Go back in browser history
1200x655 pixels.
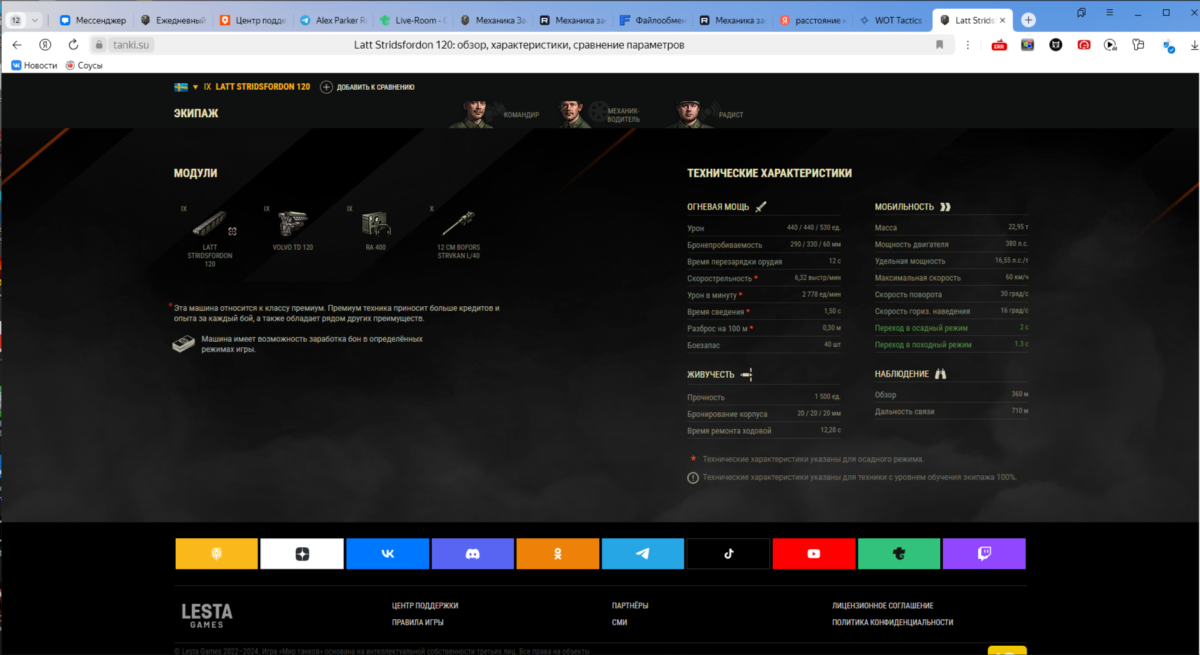[17, 45]
